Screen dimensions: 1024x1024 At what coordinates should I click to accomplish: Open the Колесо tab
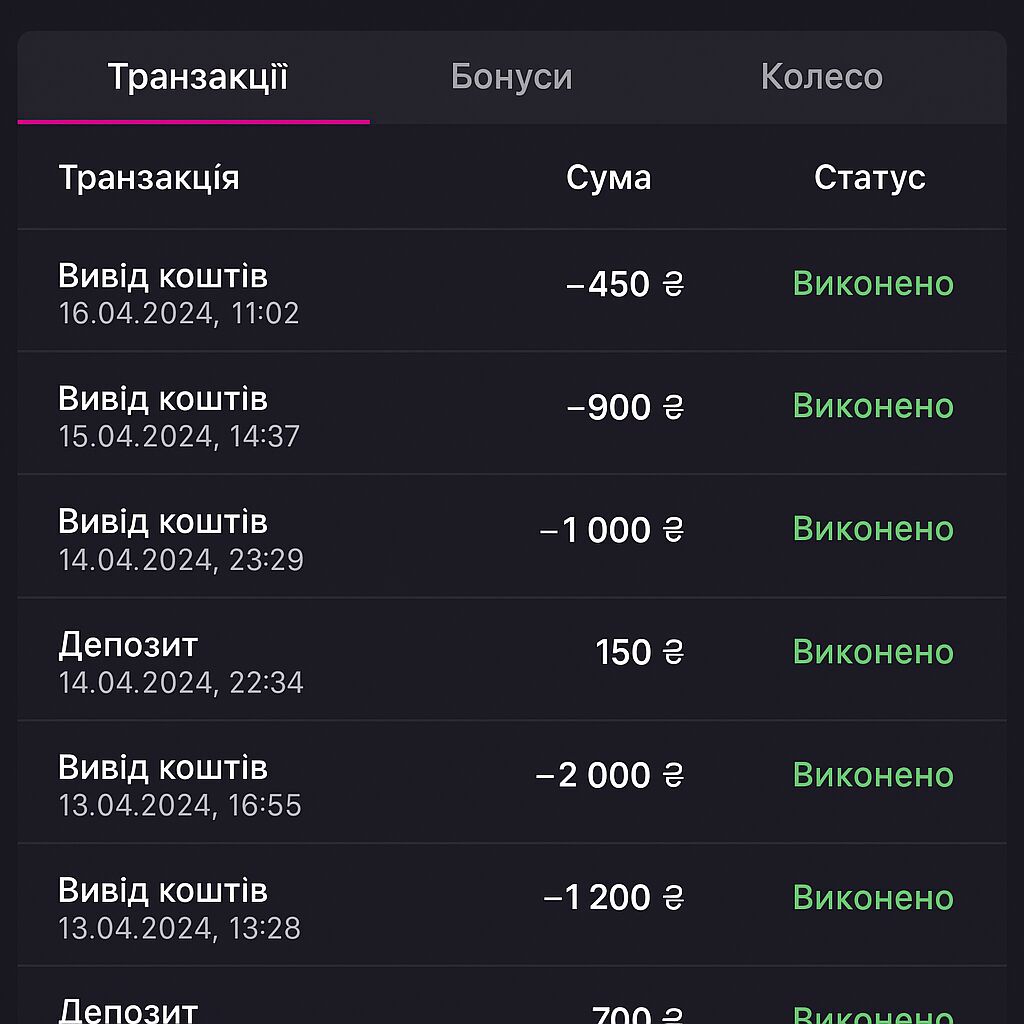click(x=822, y=76)
